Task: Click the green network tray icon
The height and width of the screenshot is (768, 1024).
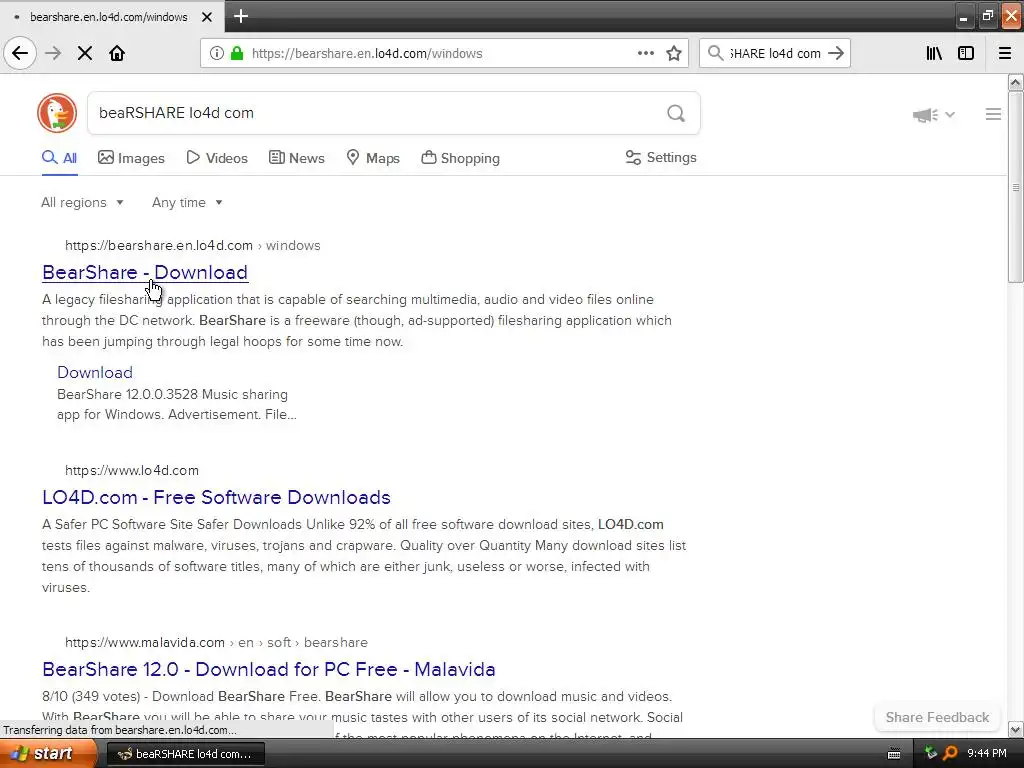Action: pyautogui.click(x=931, y=754)
